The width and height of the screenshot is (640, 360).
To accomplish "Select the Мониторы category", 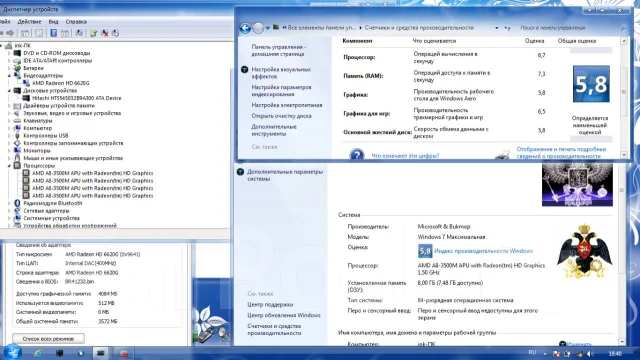I will click(x=37, y=151).
